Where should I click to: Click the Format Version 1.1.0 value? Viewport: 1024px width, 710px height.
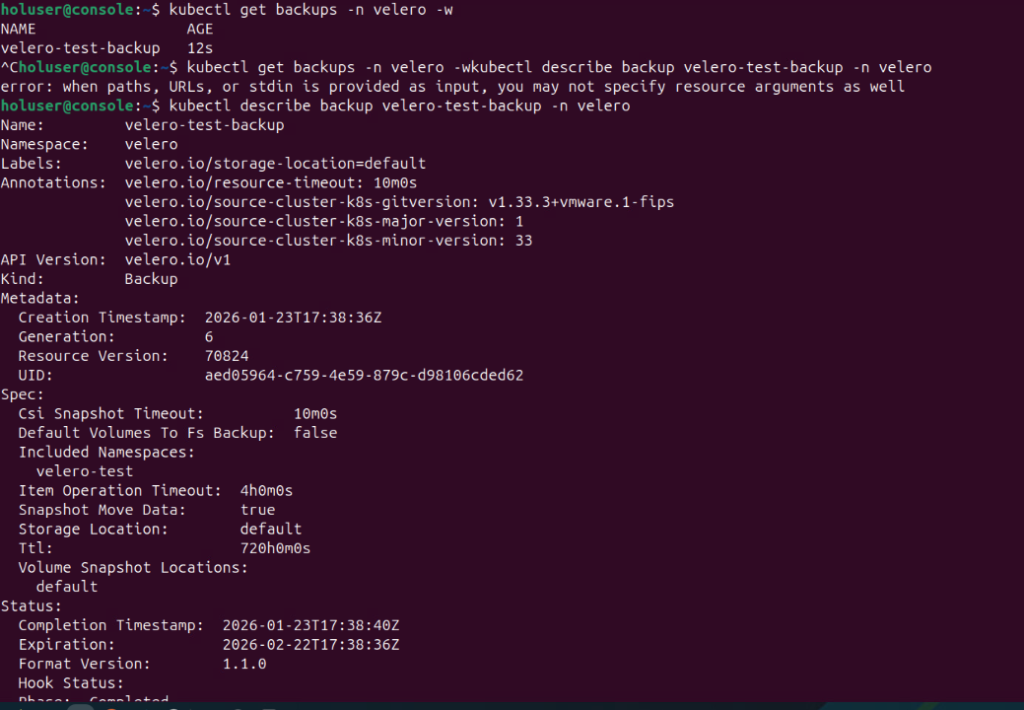tap(244, 664)
